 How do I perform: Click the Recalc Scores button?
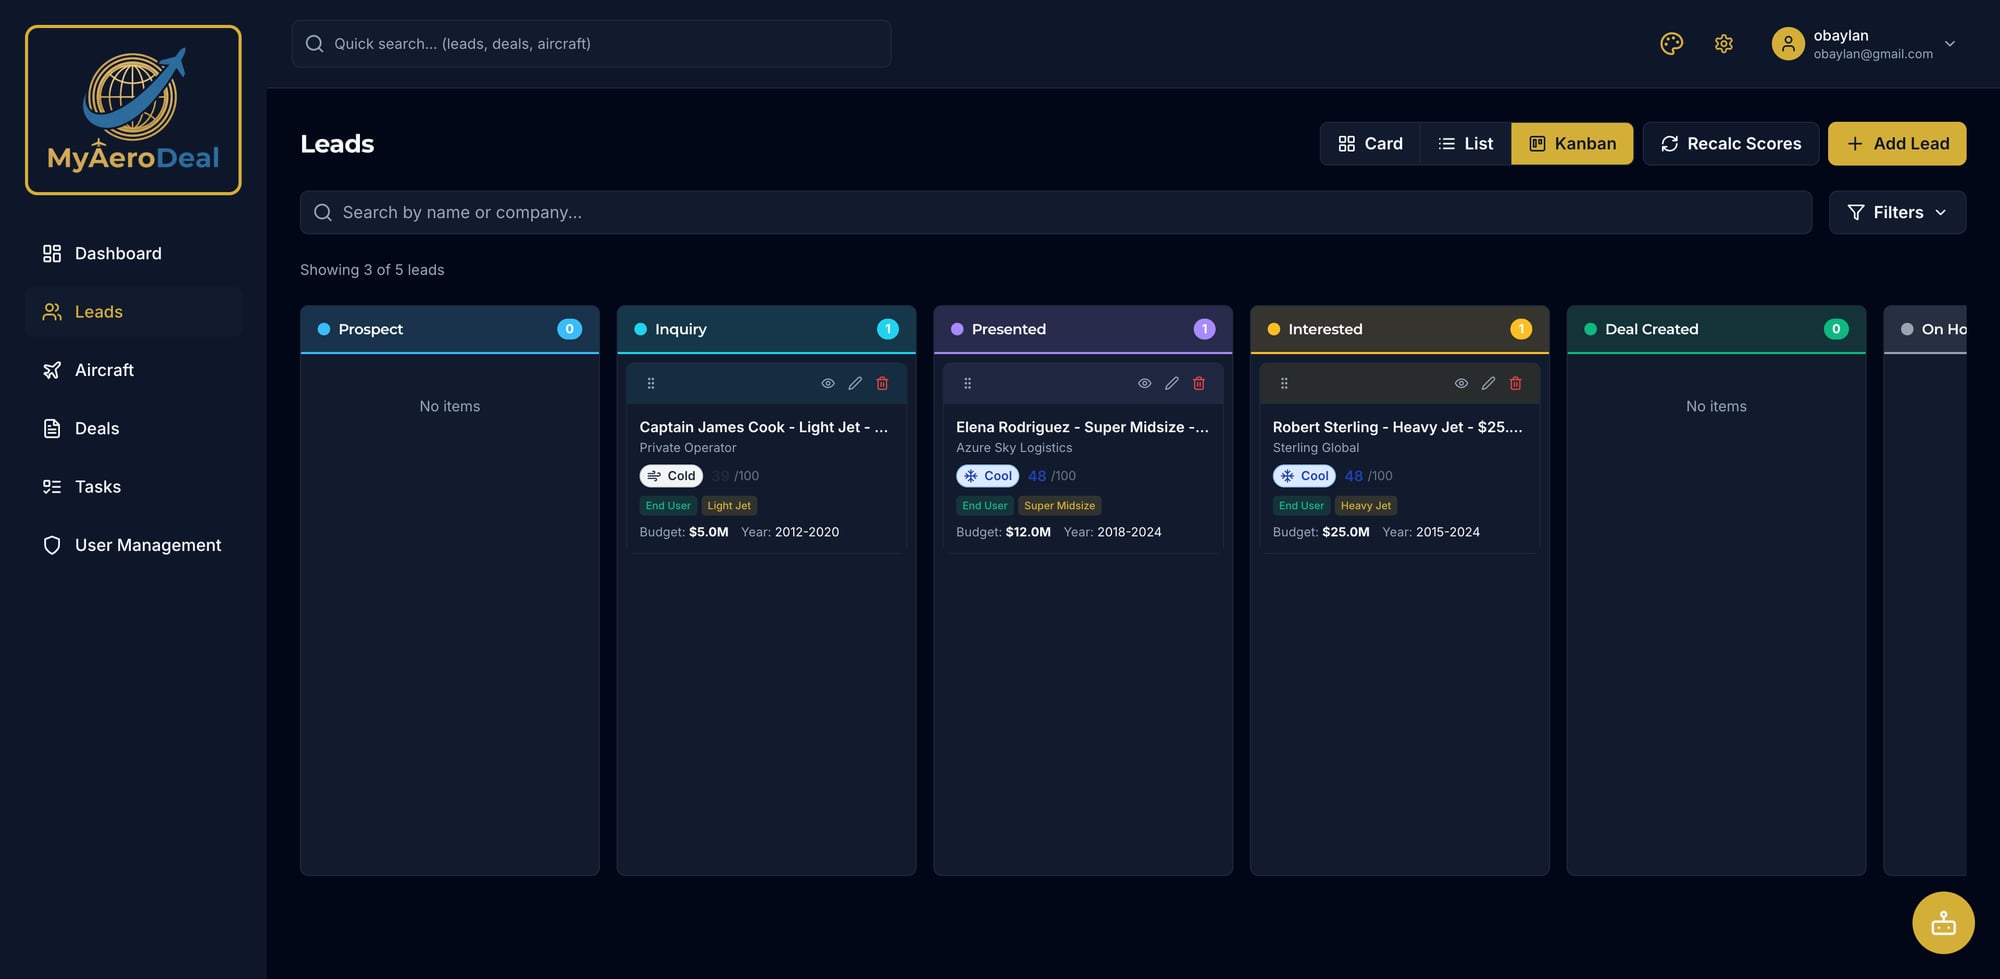pos(1731,143)
